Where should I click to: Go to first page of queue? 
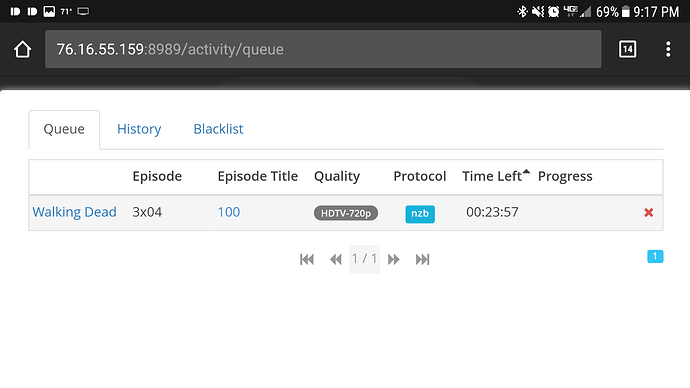pos(307,260)
